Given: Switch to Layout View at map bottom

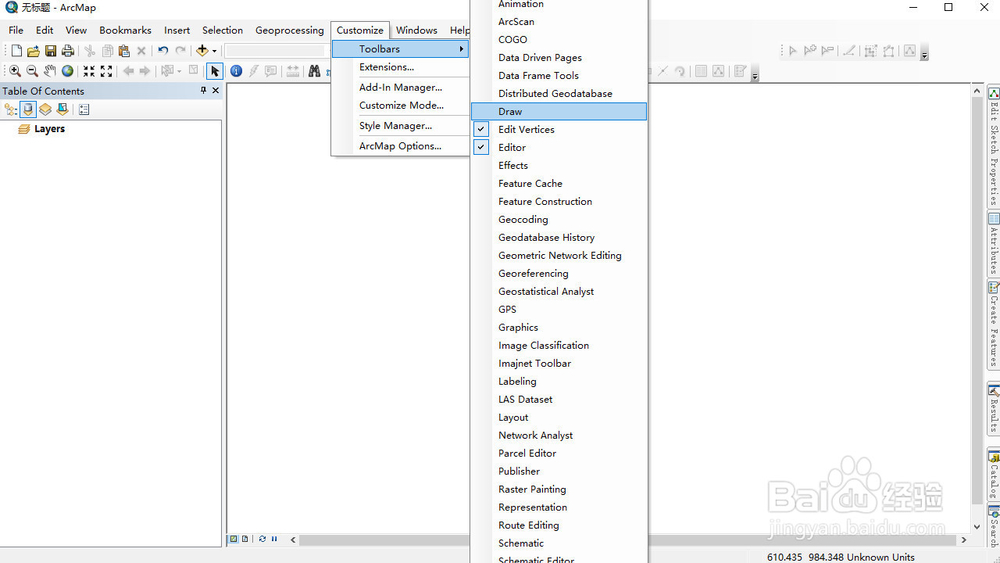Looking at the screenshot, I should [245, 539].
